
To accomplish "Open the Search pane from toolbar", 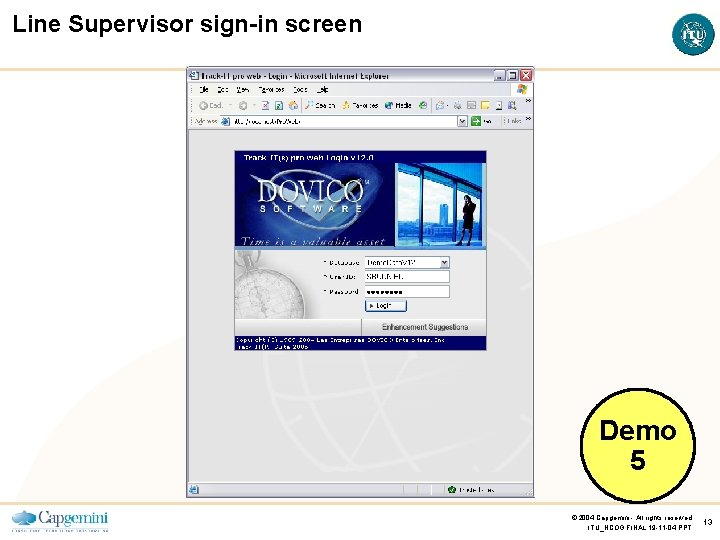I will (x=321, y=106).
